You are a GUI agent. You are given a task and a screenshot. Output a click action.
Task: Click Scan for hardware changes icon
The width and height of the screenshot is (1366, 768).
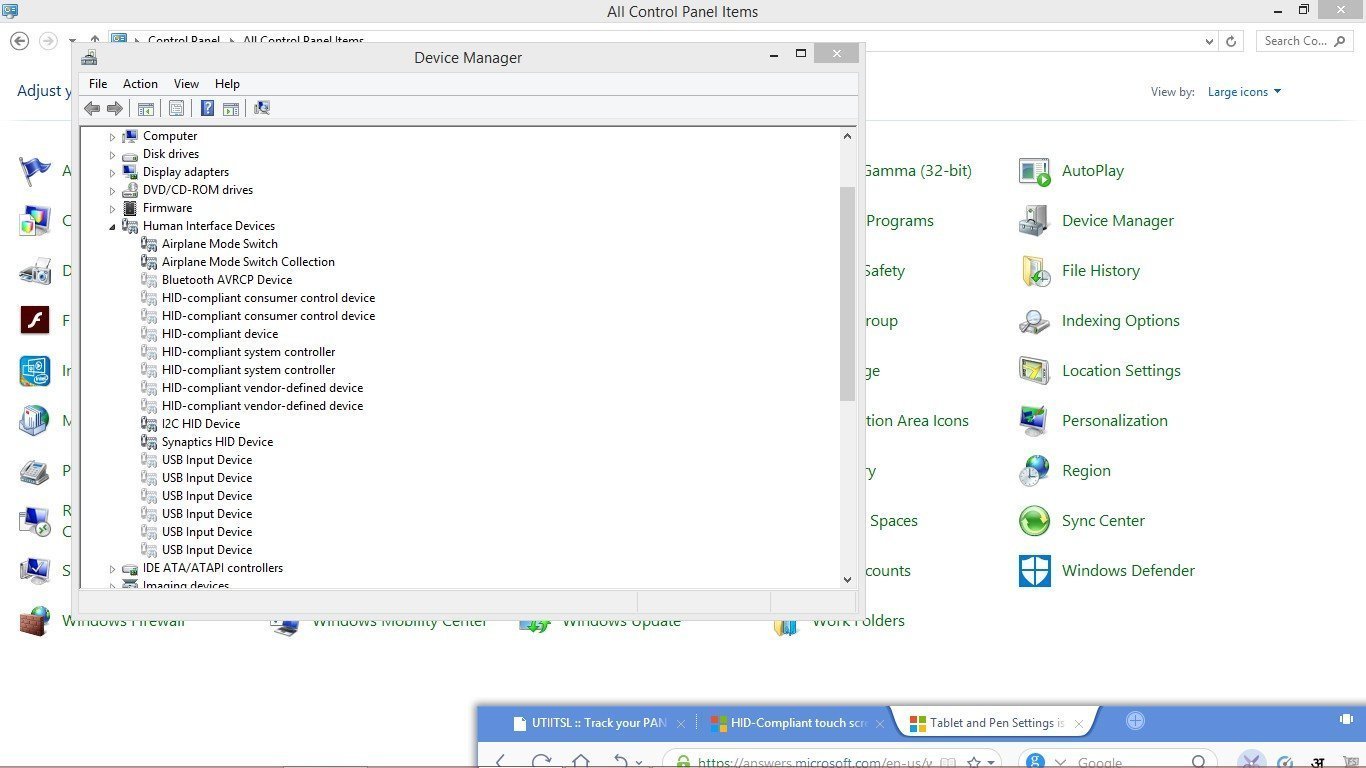262,108
